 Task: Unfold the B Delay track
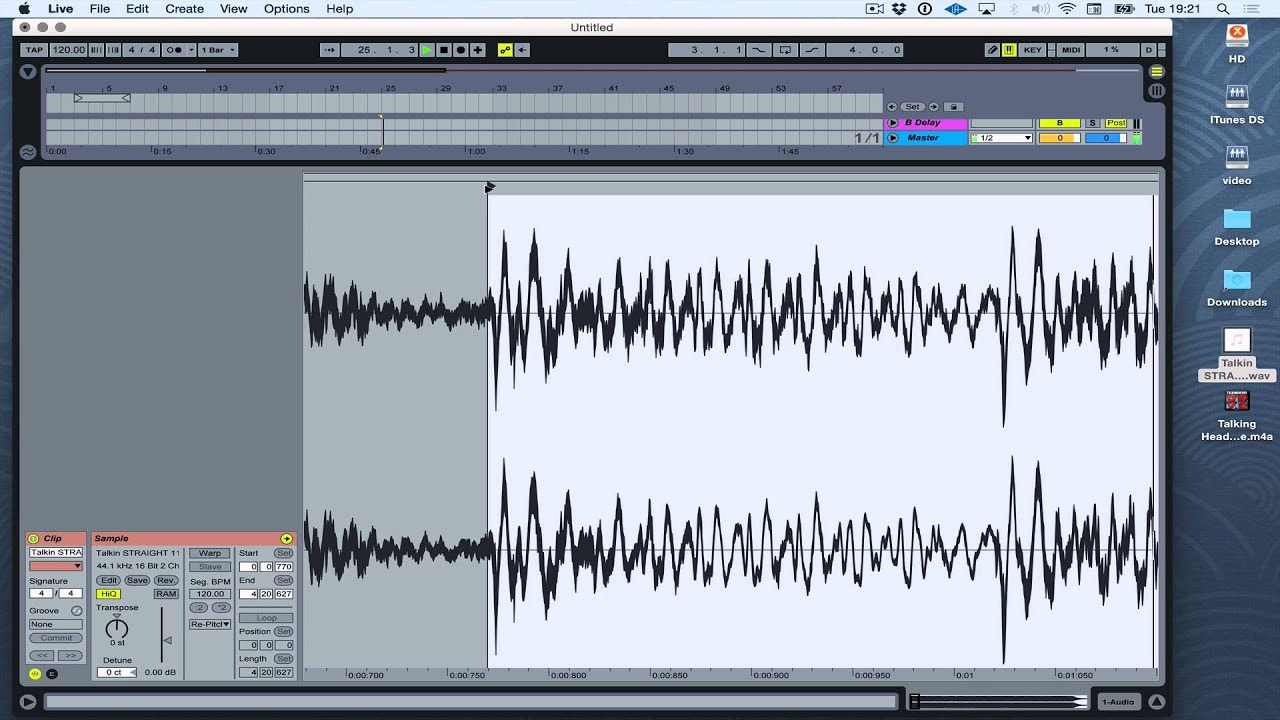[893, 123]
